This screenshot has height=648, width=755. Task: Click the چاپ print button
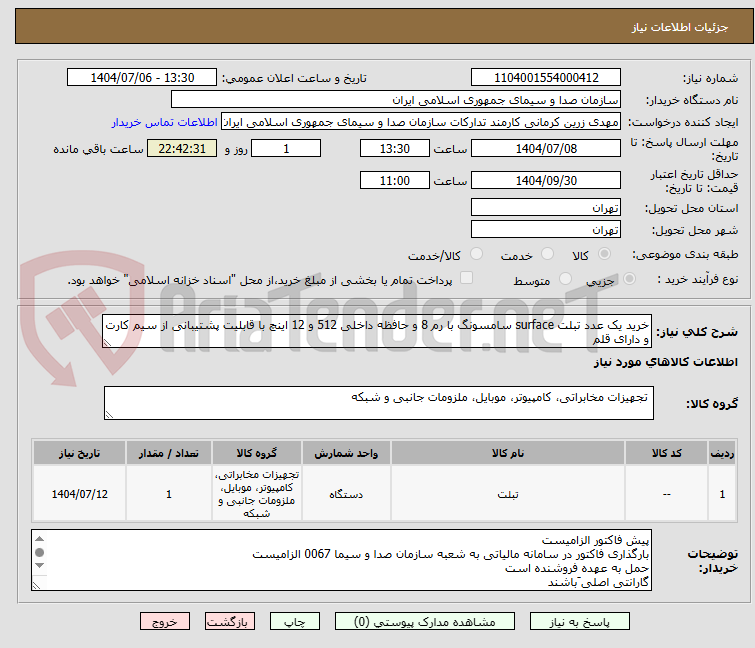click(295, 621)
